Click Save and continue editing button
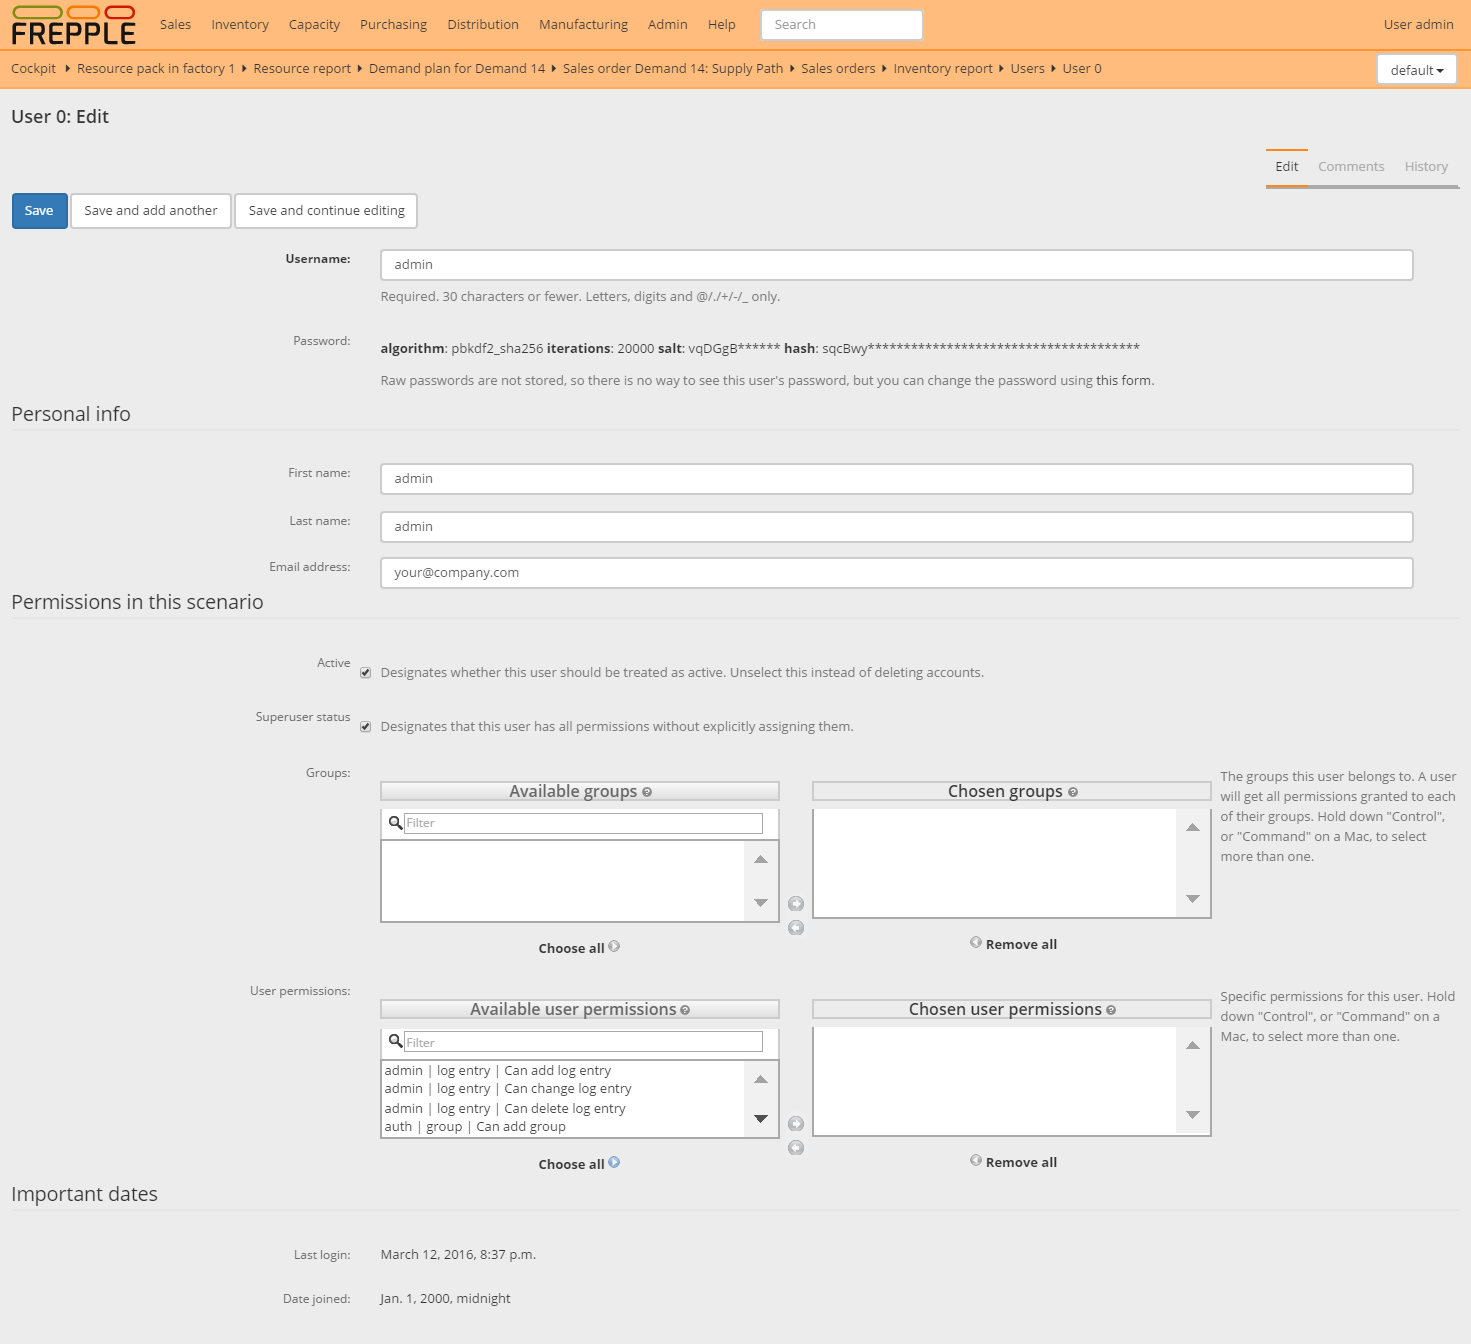 pyautogui.click(x=326, y=211)
